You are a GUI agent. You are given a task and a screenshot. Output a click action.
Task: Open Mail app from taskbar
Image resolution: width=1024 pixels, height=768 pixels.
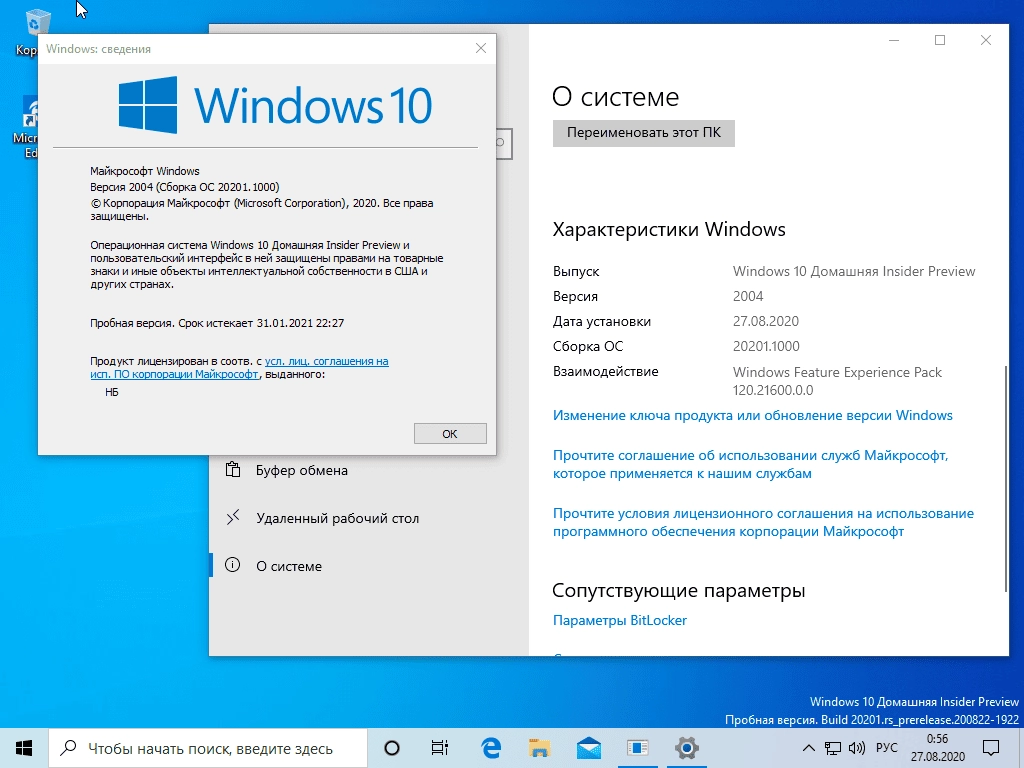588,748
